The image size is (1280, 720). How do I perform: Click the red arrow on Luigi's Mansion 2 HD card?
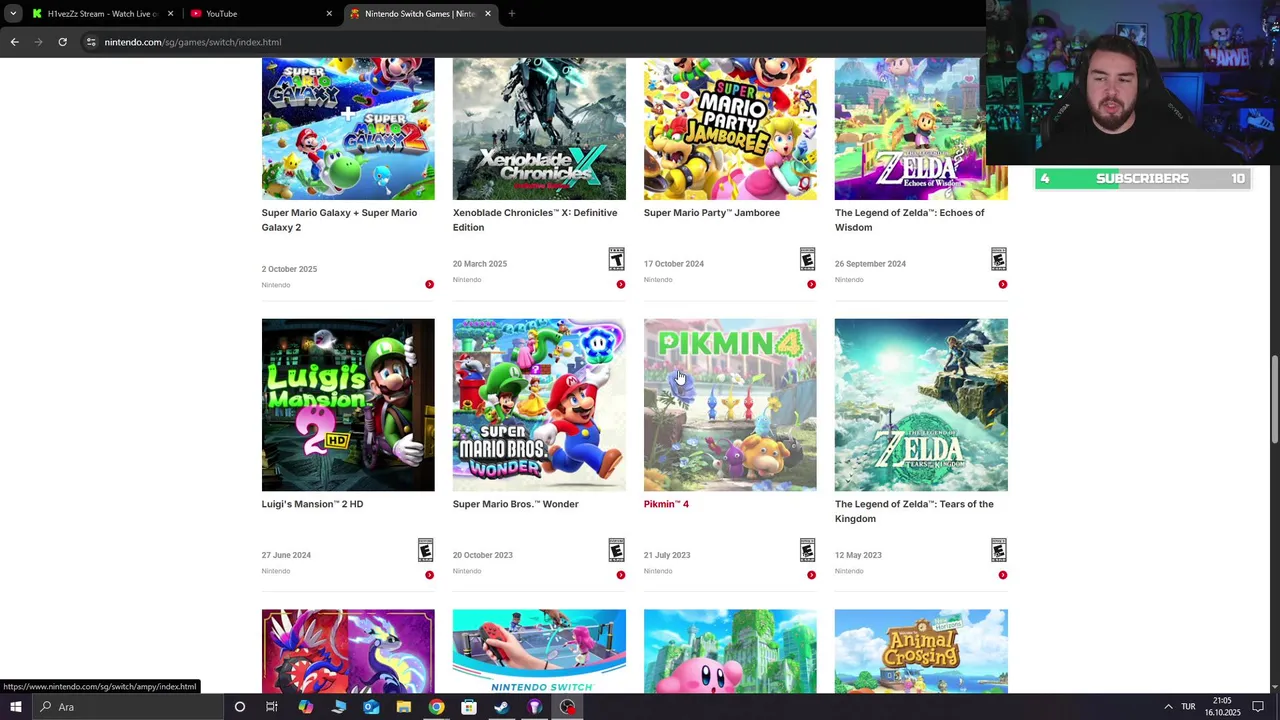[429, 575]
